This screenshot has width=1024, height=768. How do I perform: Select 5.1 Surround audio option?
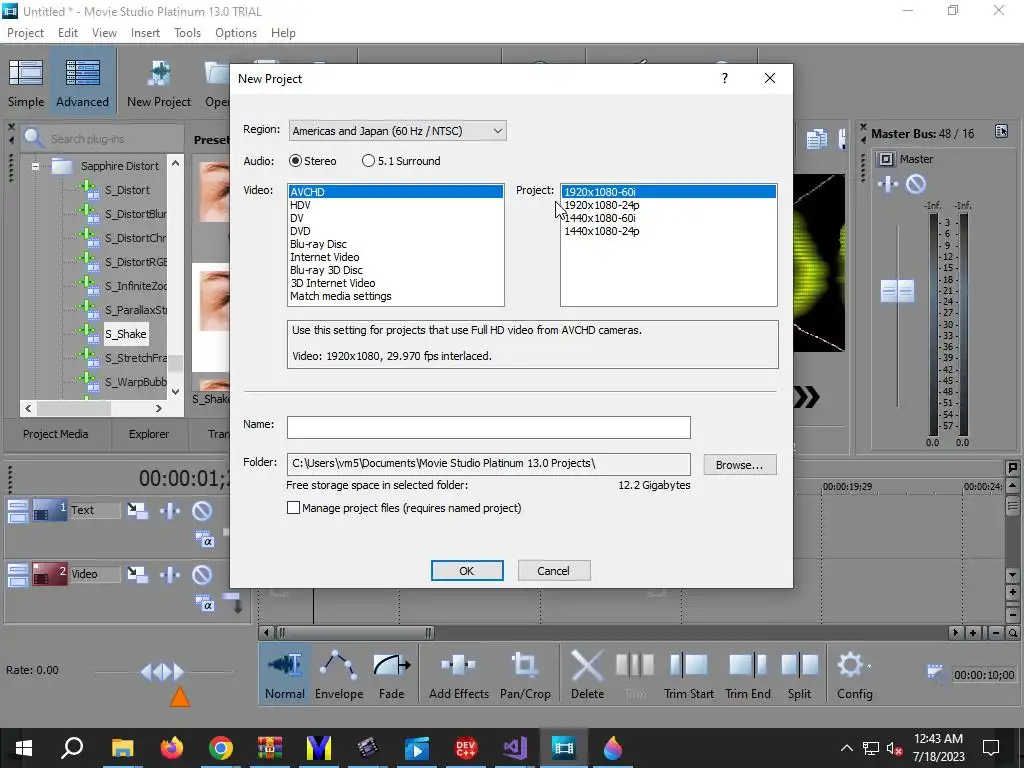point(401,161)
